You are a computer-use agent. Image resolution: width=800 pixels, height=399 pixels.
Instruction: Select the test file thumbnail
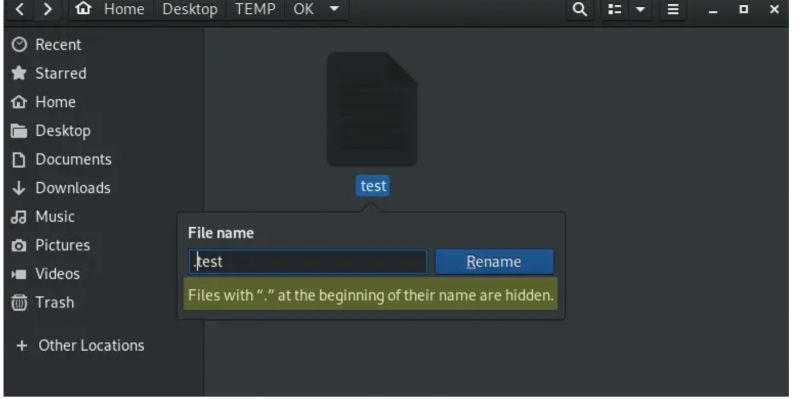[372, 109]
